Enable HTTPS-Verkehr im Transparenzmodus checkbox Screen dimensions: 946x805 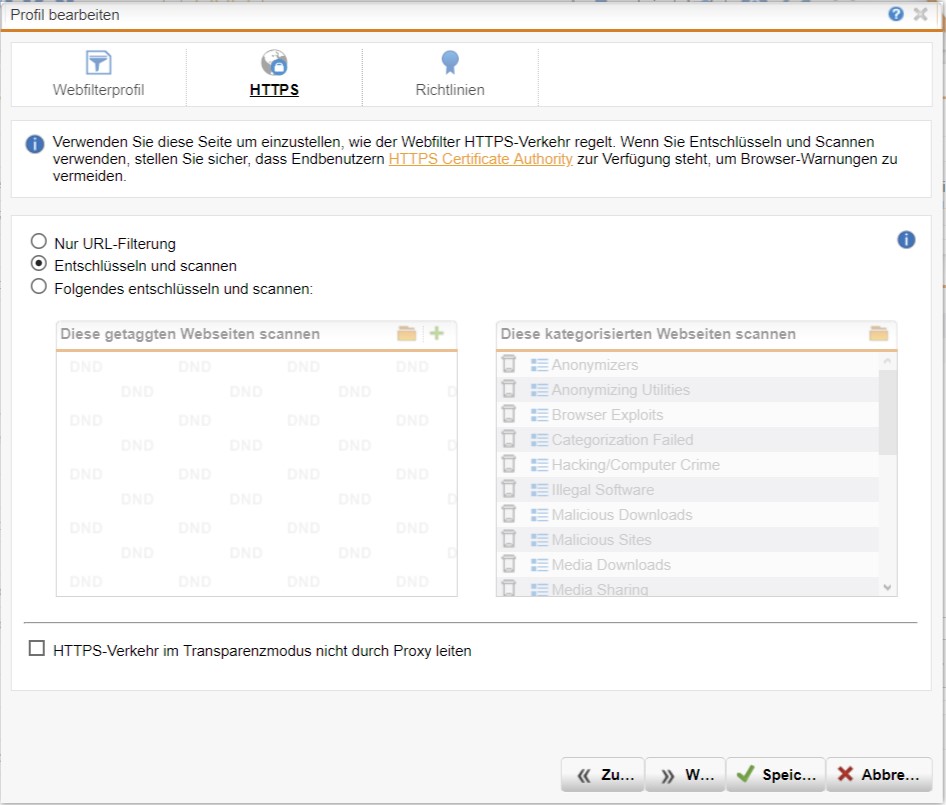[x=37, y=649]
